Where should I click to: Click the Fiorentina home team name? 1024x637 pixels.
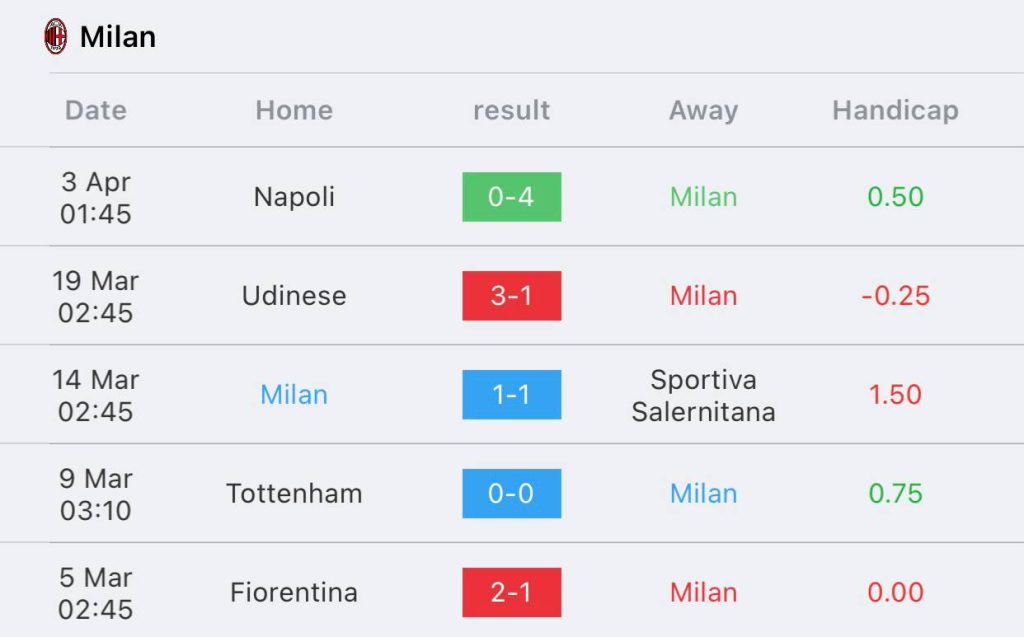(x=294, y=593)
